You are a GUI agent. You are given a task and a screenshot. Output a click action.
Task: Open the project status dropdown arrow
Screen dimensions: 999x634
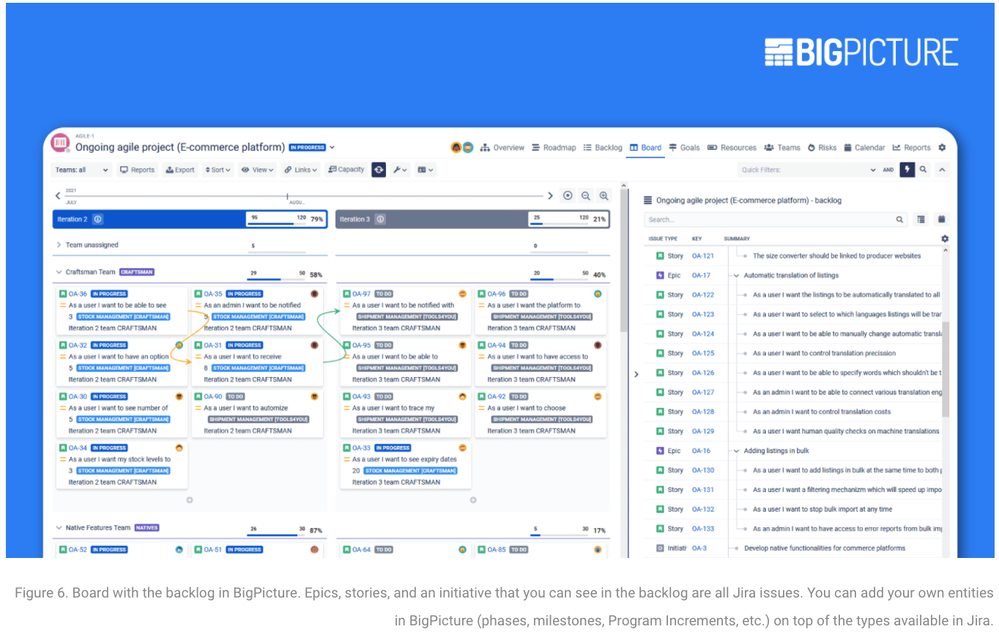point(332,148)
